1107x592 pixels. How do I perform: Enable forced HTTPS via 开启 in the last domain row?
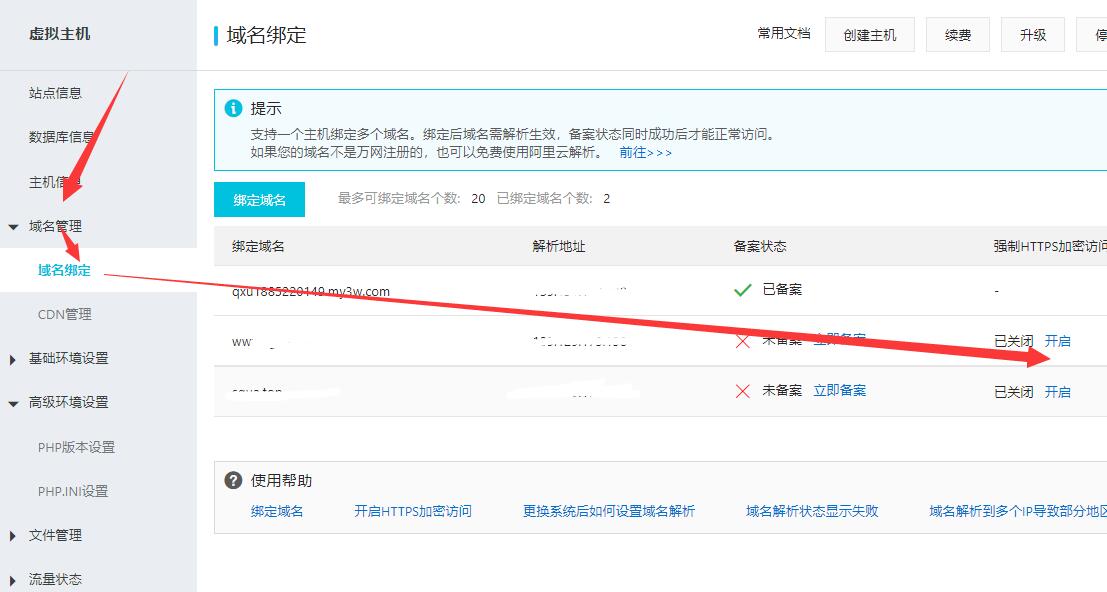[1057, 392]
